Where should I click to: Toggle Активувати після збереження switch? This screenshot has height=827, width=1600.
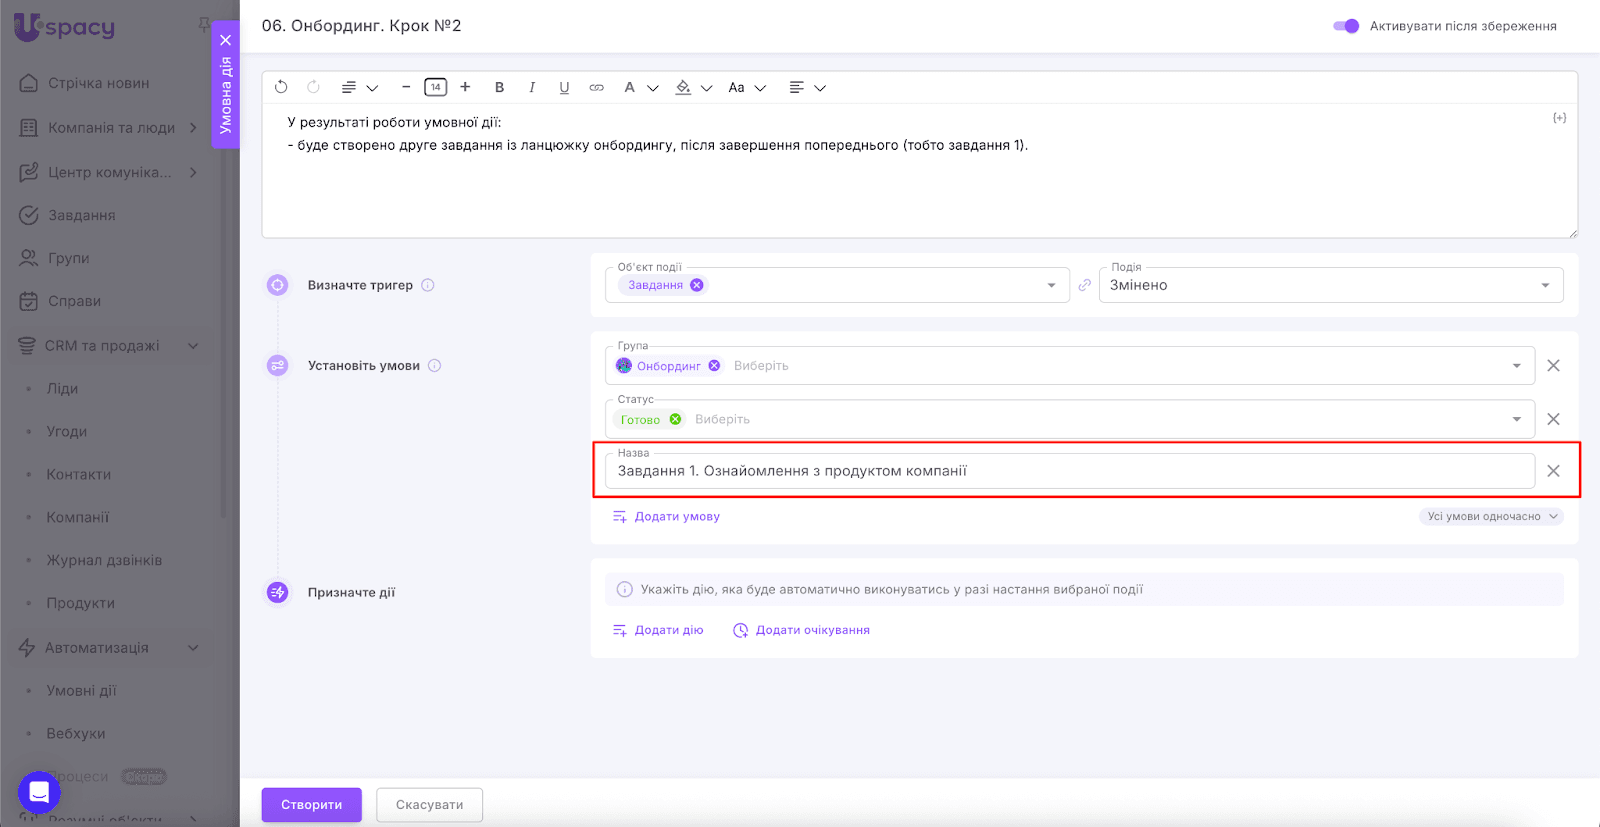tap(1346, 26)
